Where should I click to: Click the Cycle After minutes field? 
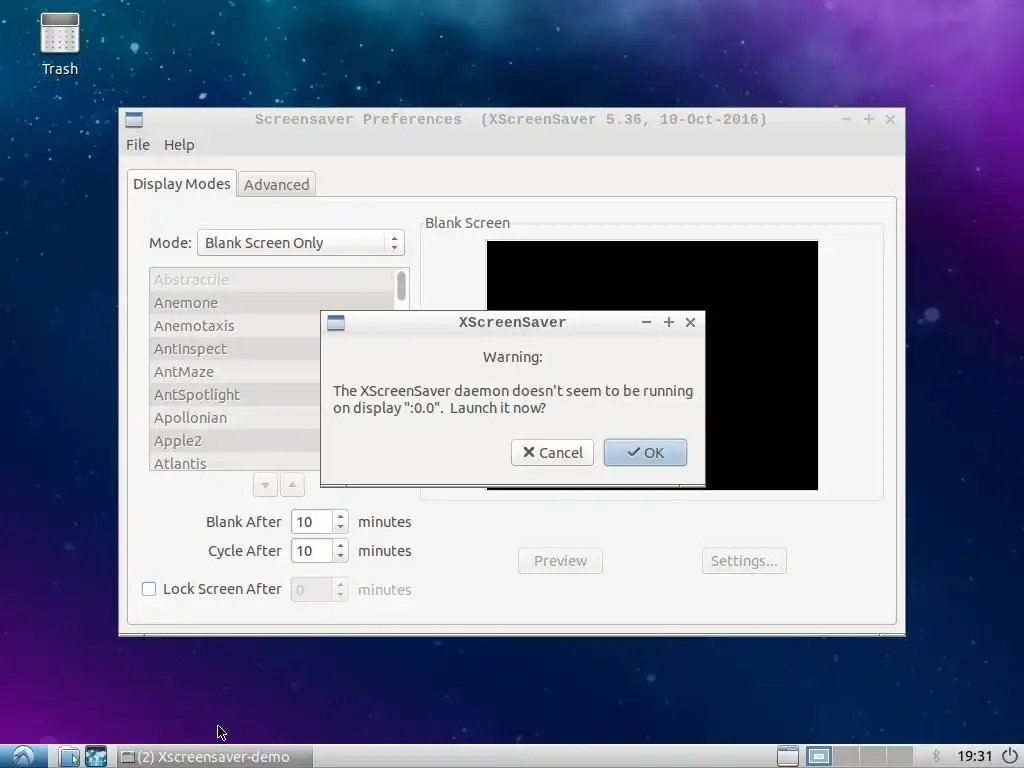pos(312,551)
